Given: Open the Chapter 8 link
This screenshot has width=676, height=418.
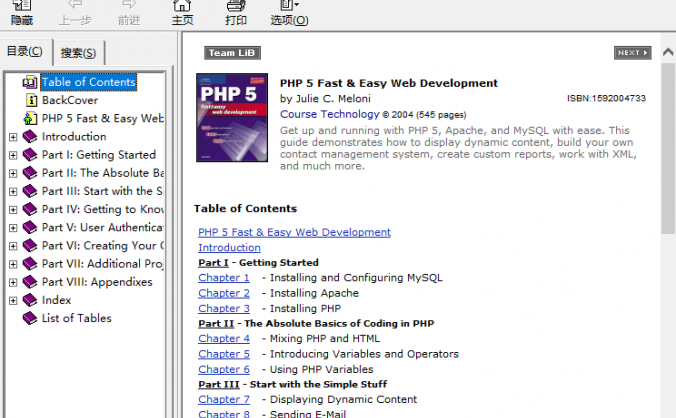Looking at the screenshot, I should [x=224, y=414].
